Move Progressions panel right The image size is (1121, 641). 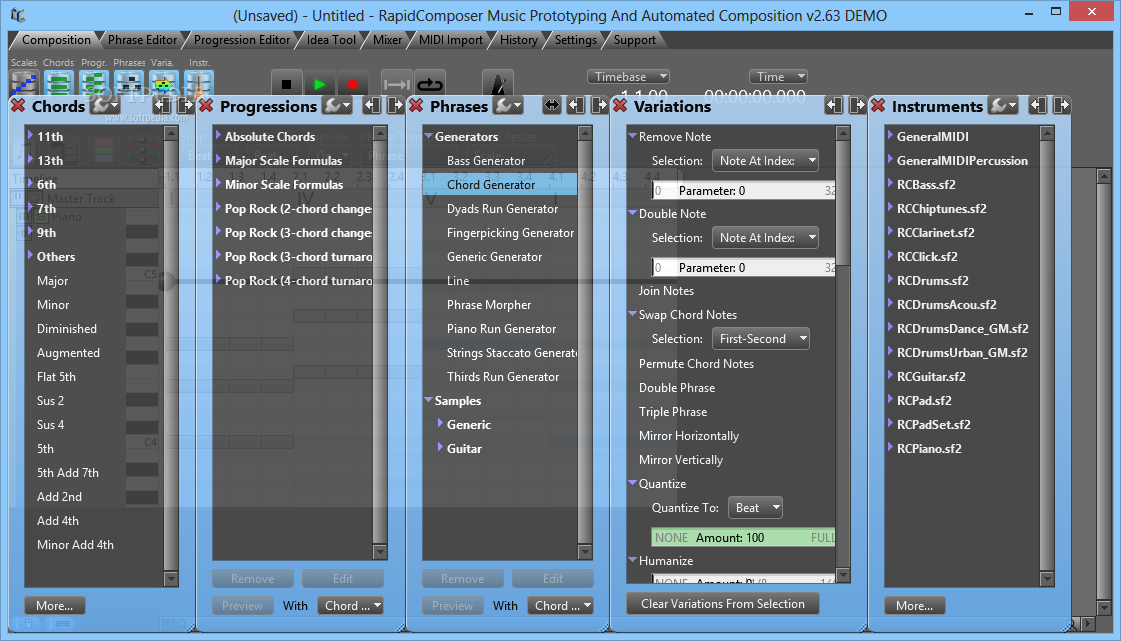(395, 106)
